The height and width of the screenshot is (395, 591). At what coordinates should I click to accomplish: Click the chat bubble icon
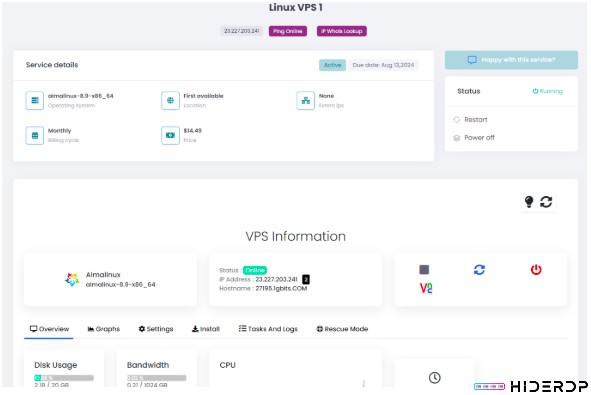coord(472,60)
